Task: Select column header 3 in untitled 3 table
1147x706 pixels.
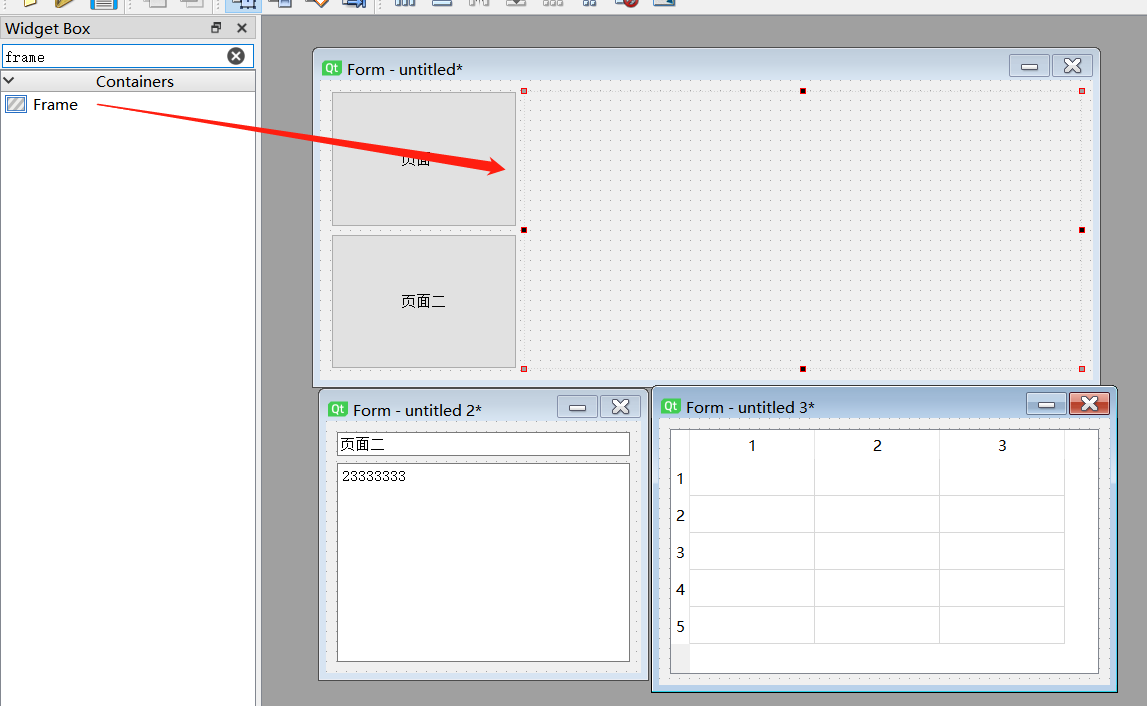Action: [1002, 446]
